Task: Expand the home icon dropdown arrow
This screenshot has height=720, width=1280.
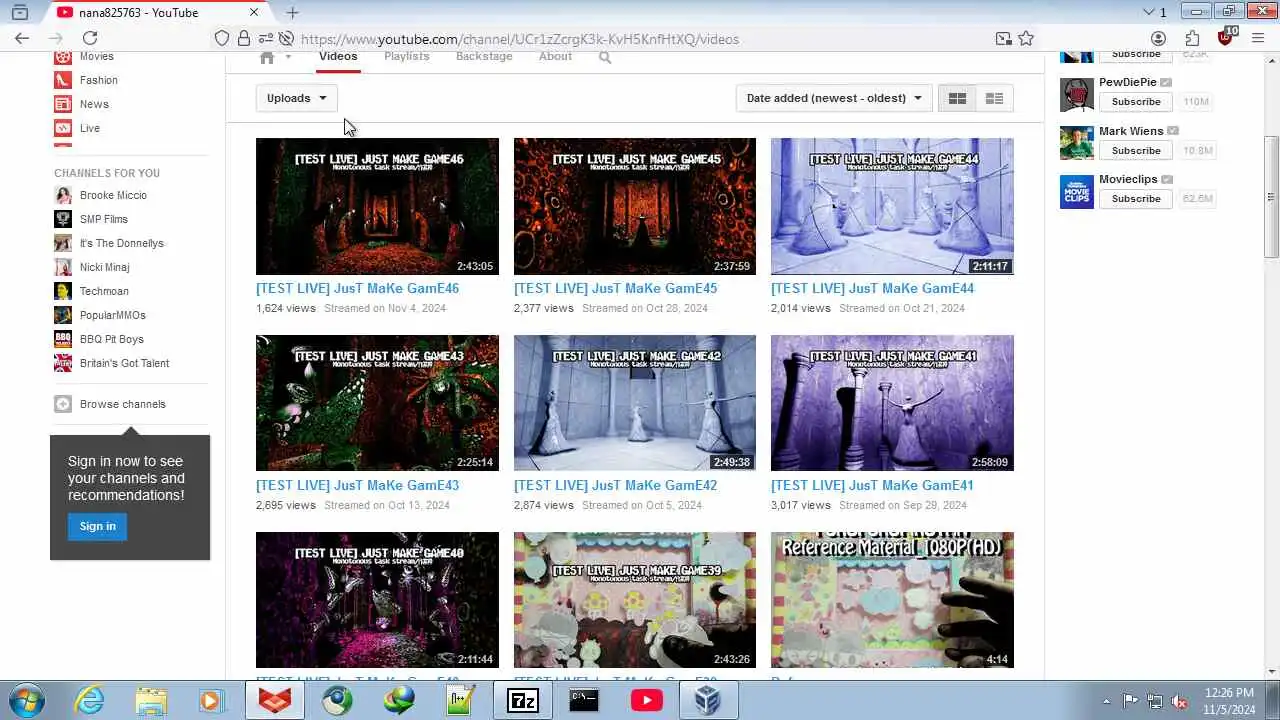Action: pos(288,57)
